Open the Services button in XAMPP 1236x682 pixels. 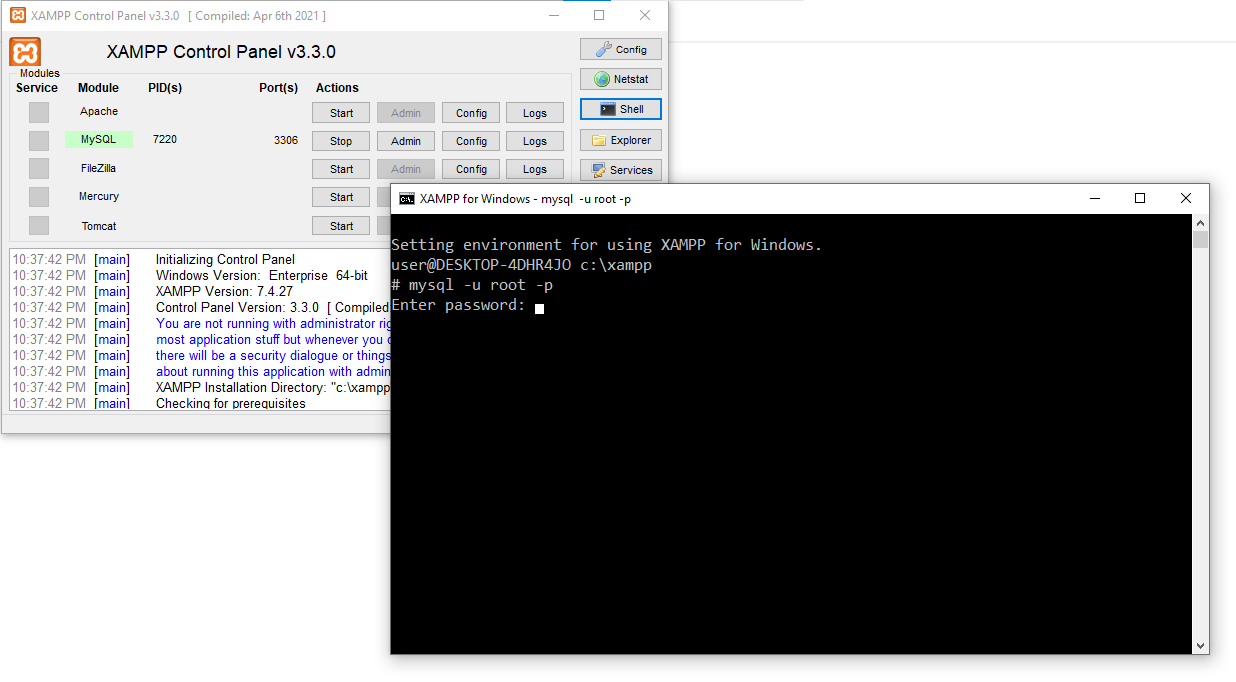[620, 170]
